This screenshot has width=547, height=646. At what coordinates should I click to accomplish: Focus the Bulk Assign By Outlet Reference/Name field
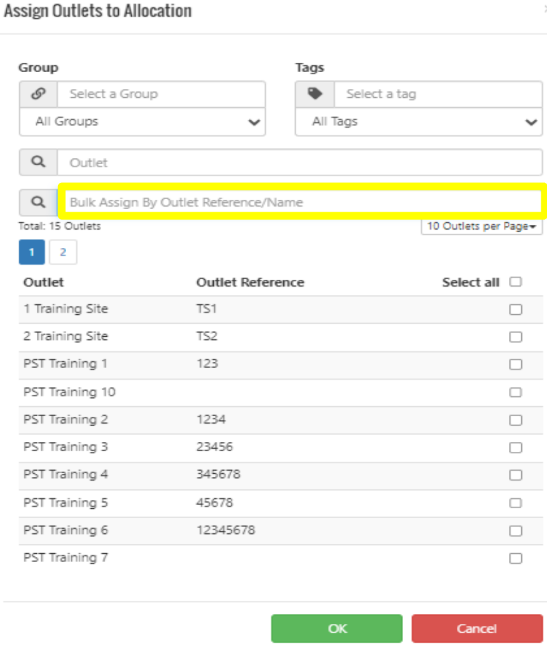[x=303, y=202]
